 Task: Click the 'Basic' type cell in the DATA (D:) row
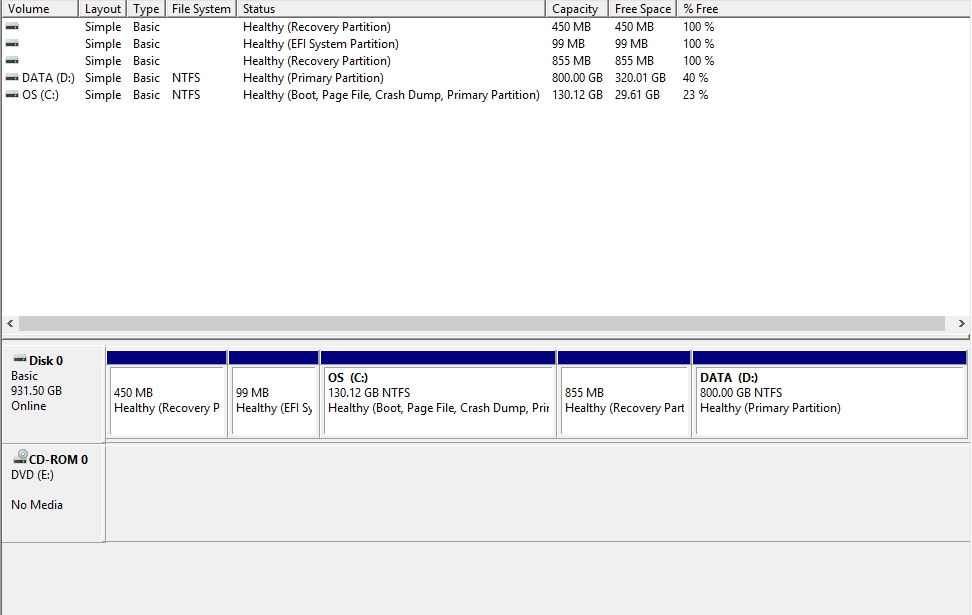pyautogui.click(x=146, y=77)
